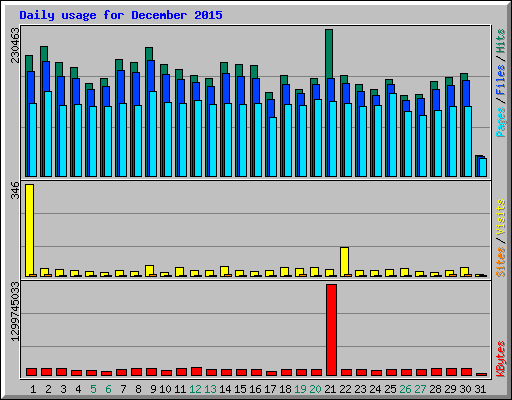Screen dimensions: 512x400
Task: Click day label 12 on the x-axis
Action: [x=195, y=389]
